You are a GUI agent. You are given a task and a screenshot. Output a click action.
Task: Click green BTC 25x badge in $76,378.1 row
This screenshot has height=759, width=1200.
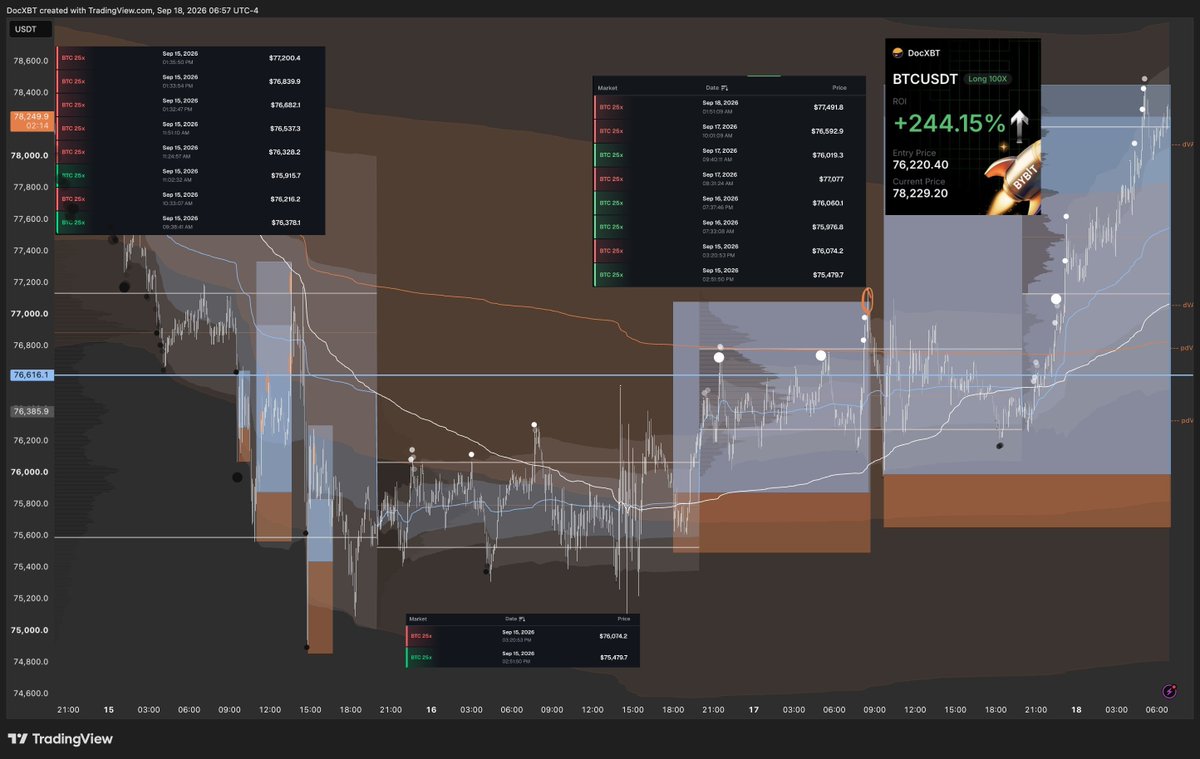(x=73, y=222)
